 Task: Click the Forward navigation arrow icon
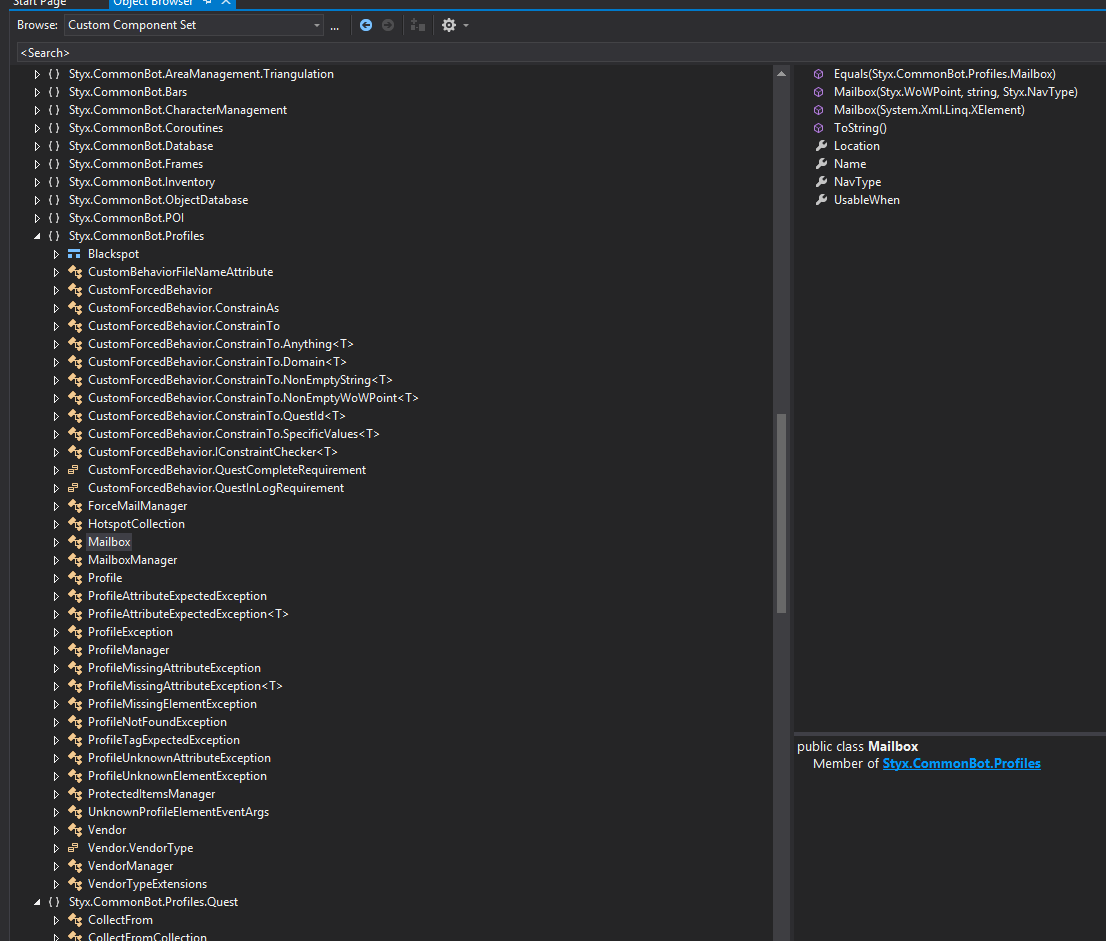(x=388, y=25)
